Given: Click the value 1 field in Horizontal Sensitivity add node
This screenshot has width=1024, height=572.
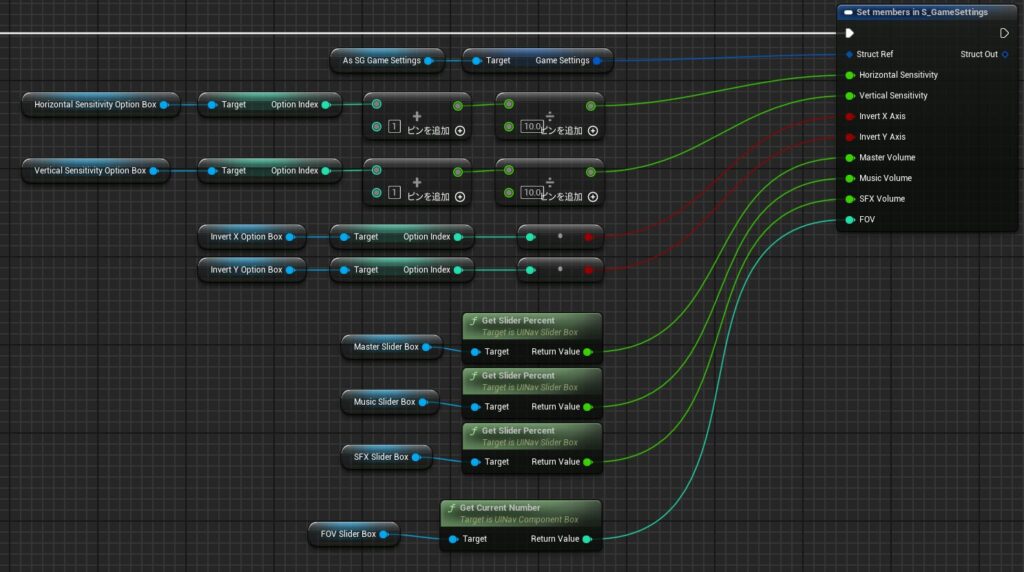Looking at the screenshot, I should (394, 127).
